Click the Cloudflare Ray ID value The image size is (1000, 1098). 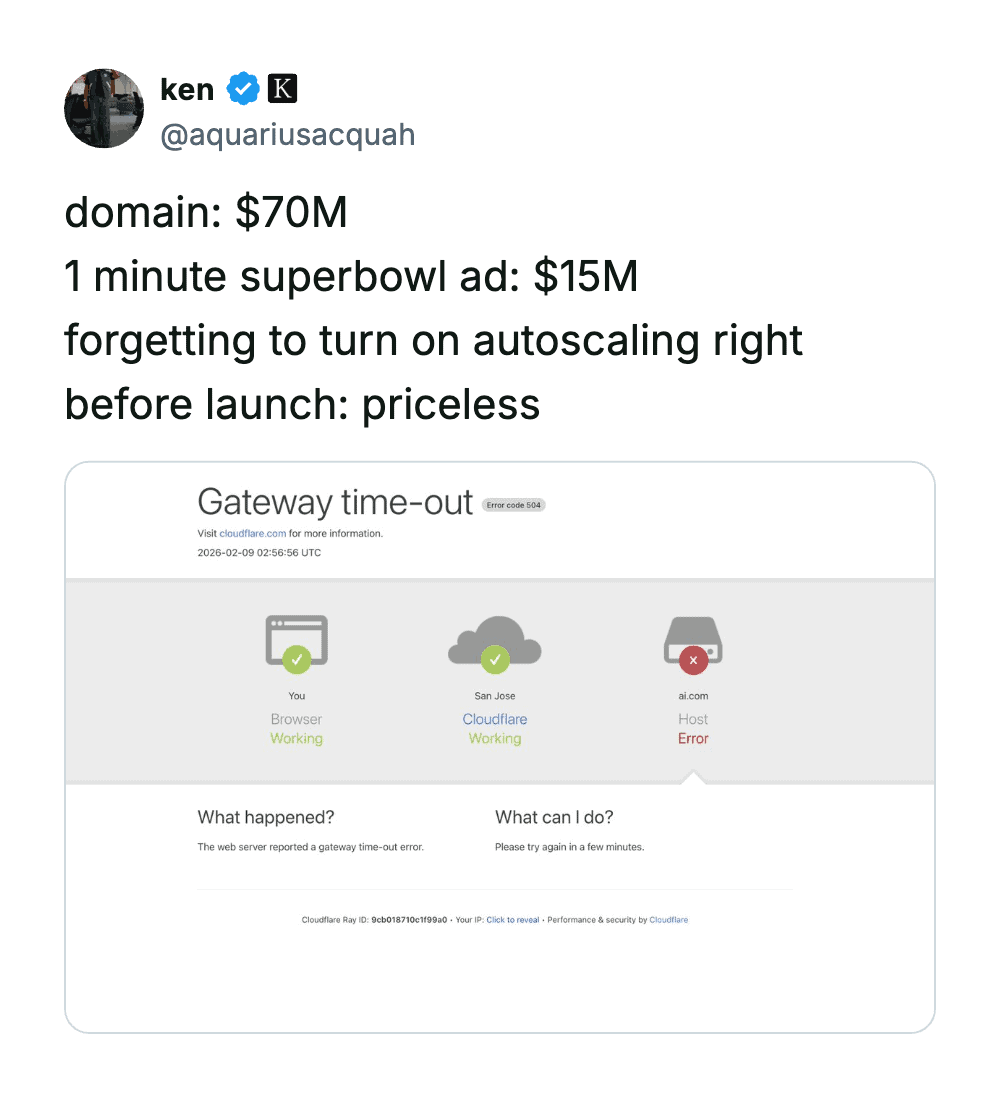409,920
